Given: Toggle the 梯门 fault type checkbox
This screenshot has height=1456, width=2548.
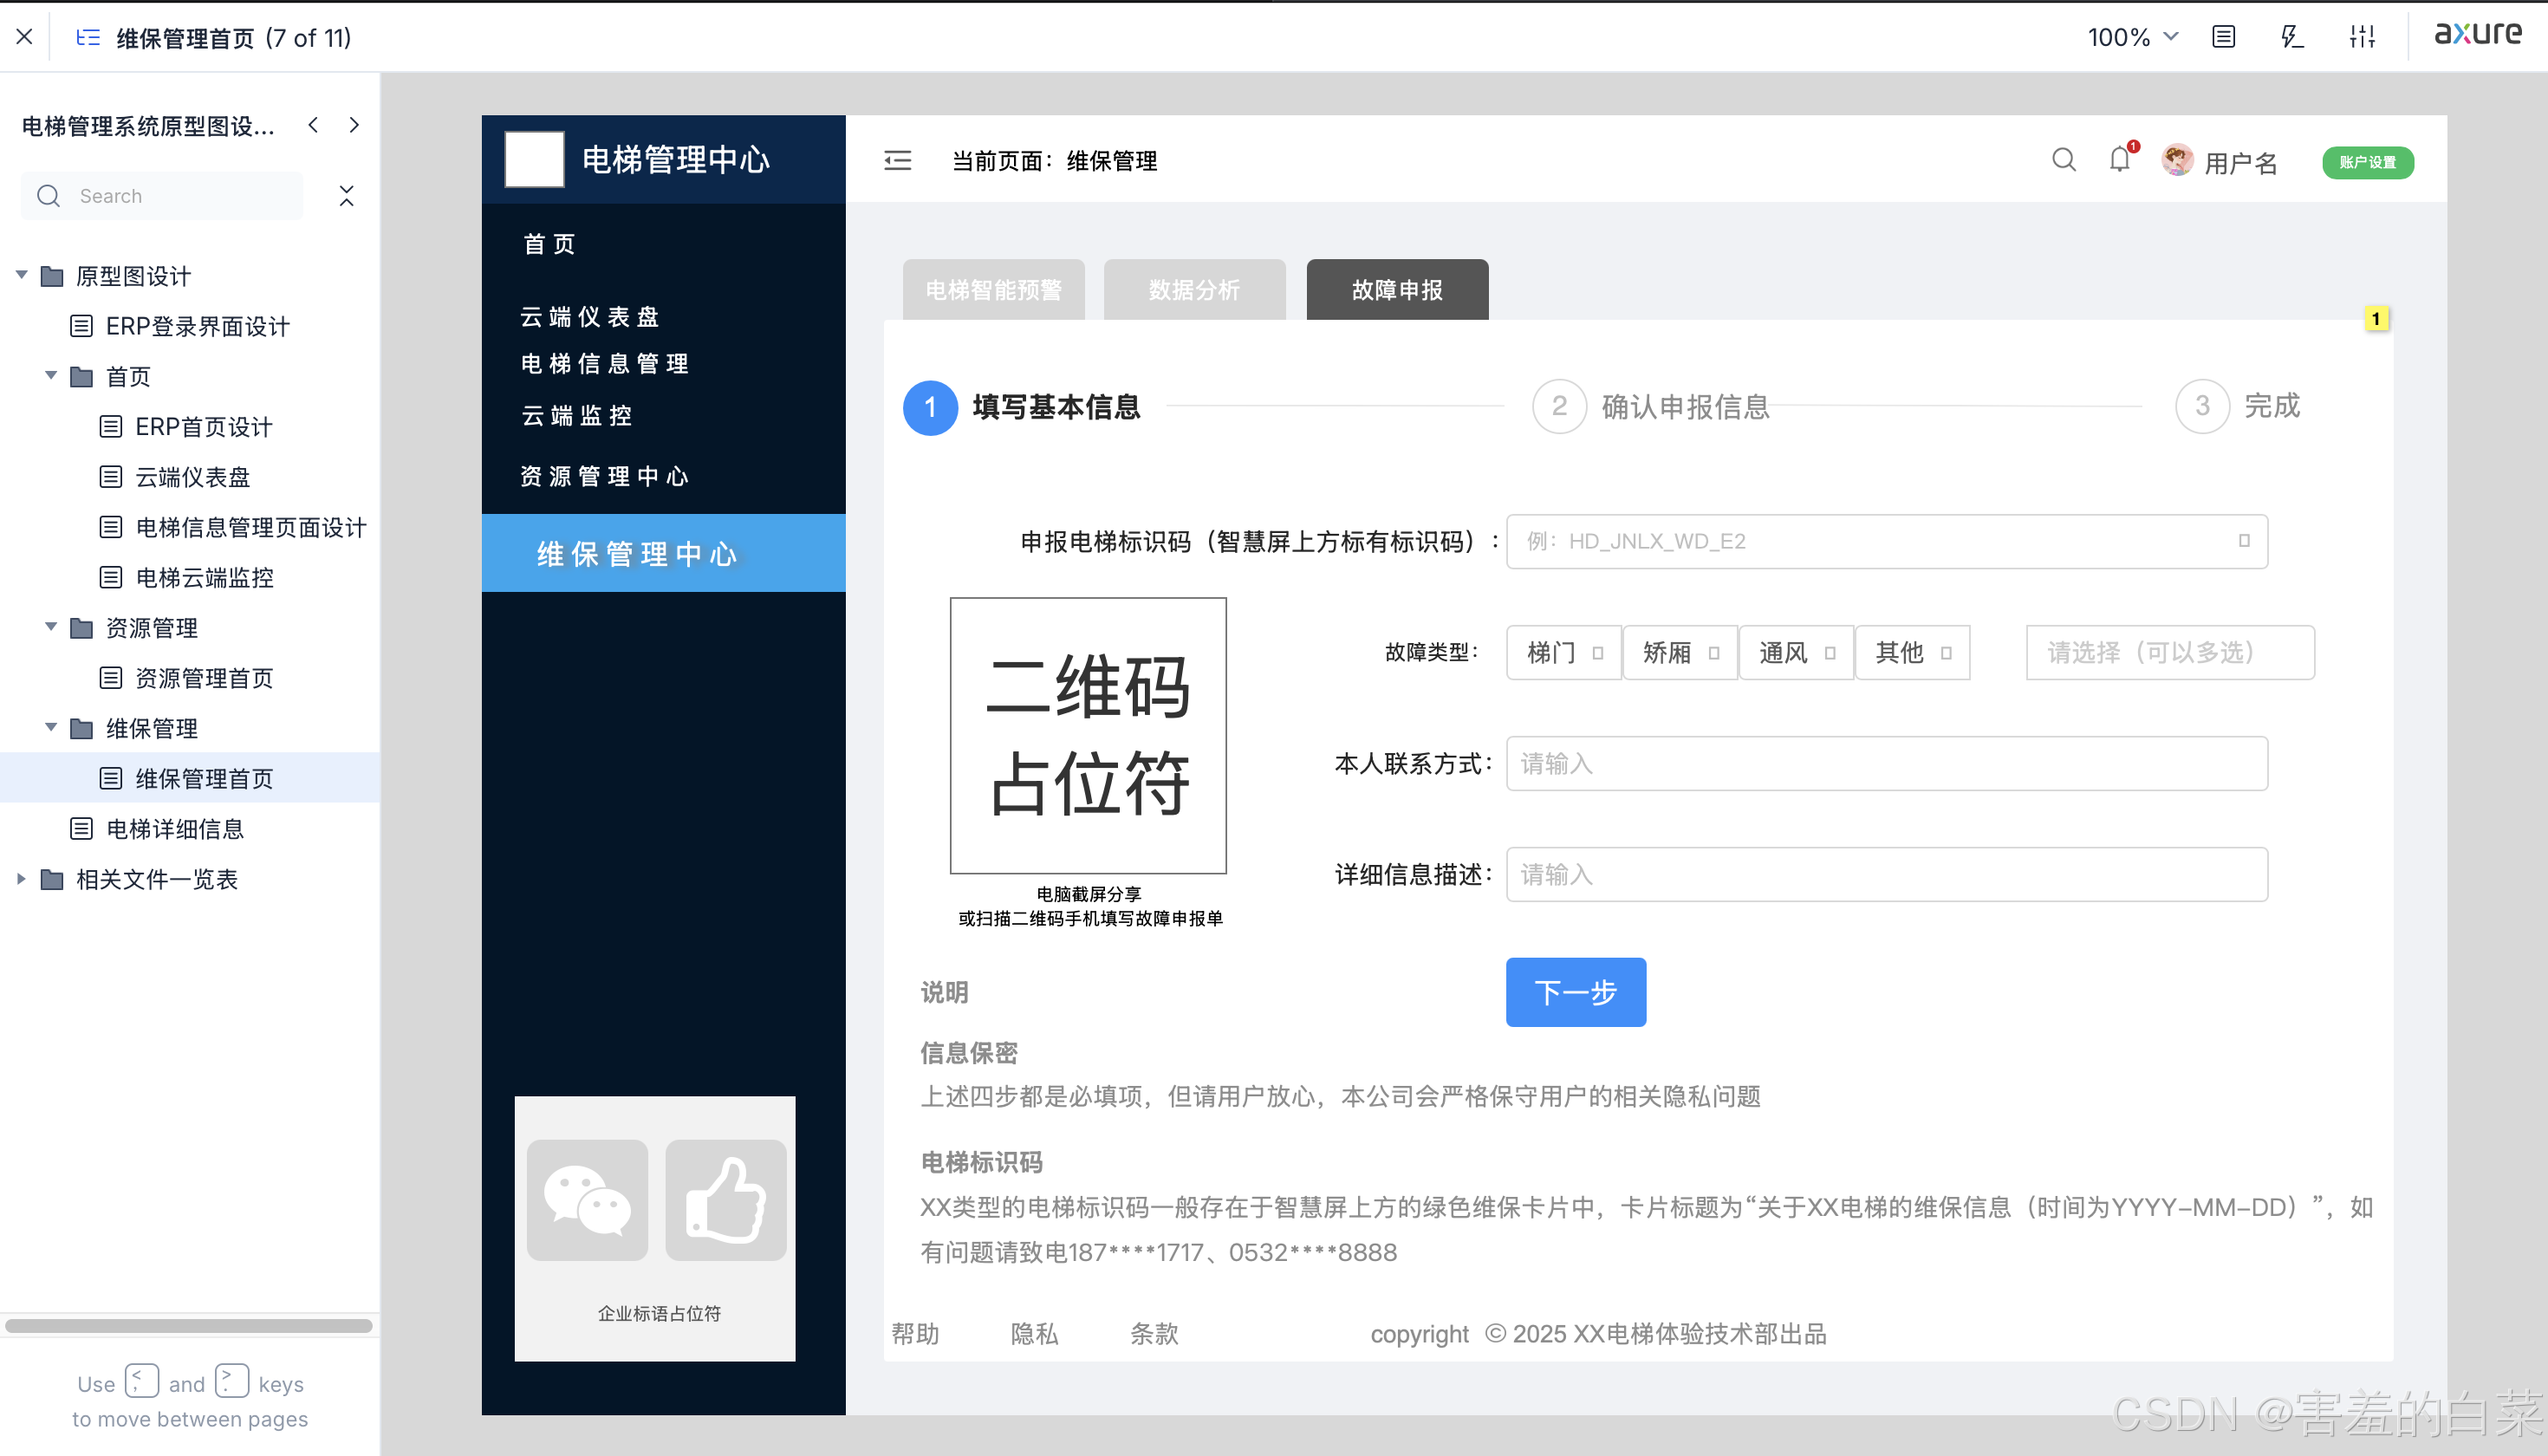Looking at the screenshot, I should click(1597, 653).
